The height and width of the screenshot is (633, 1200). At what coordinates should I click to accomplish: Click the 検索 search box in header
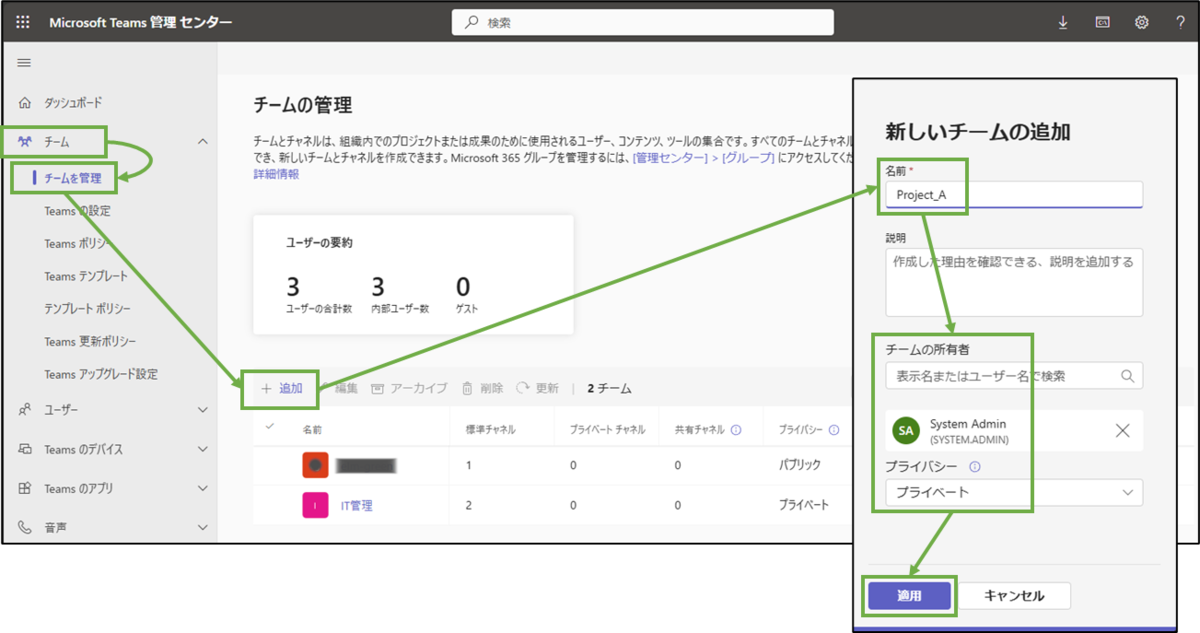(643, 22)
